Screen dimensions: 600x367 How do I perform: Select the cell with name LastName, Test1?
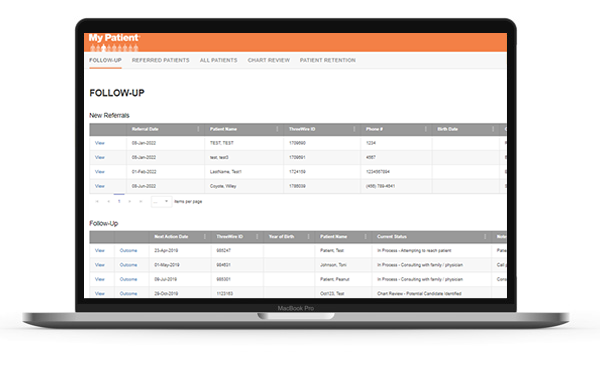tap(244, 172)
